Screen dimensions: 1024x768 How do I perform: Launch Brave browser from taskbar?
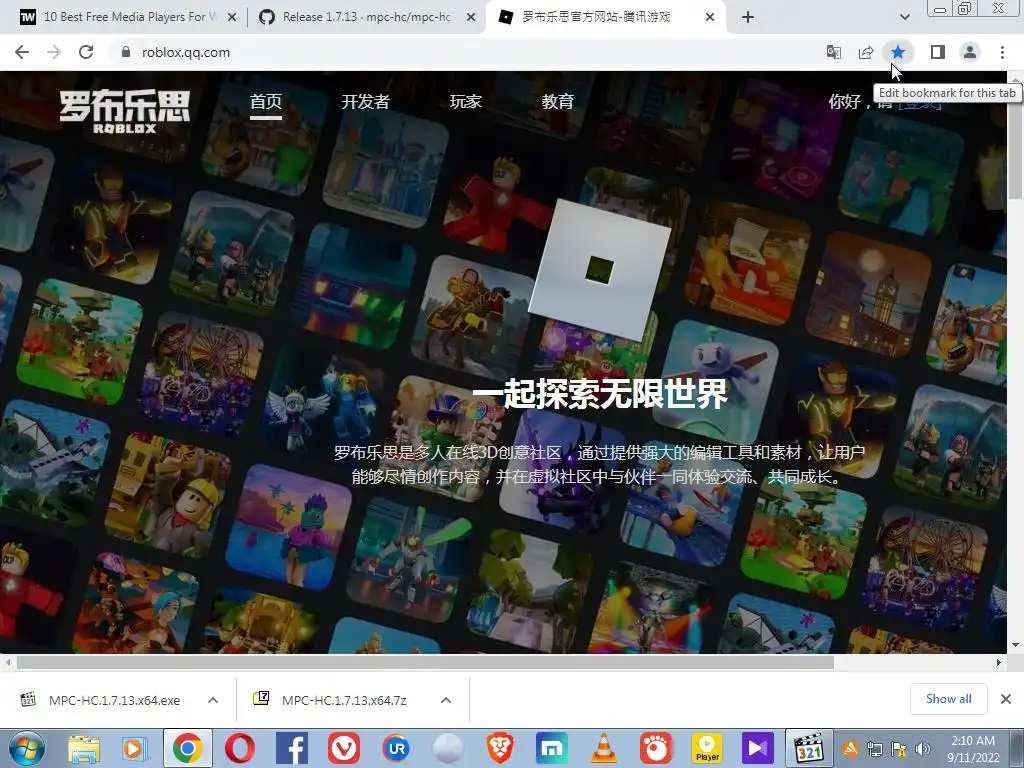click(x=500, y=748)
